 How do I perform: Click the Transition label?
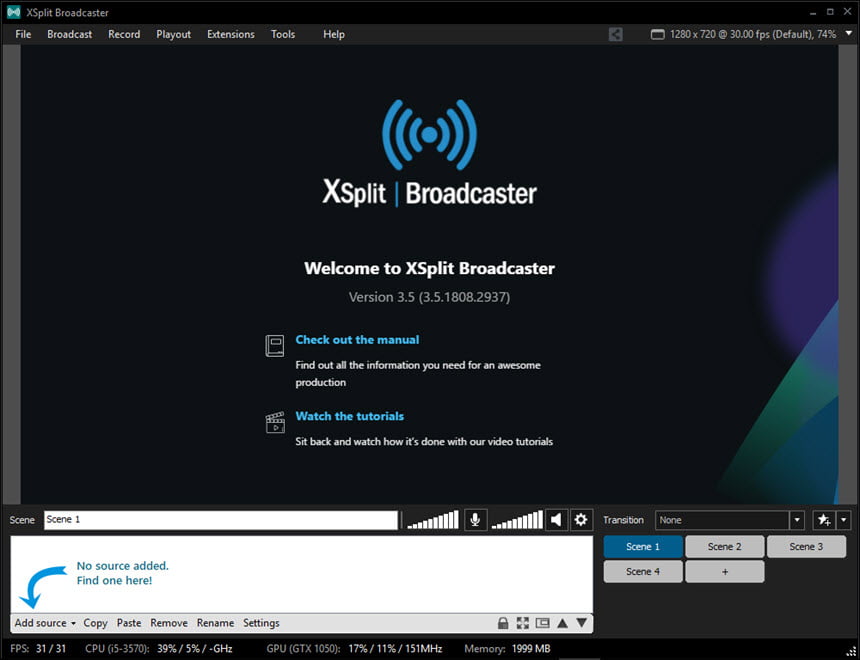click(624, 520)
